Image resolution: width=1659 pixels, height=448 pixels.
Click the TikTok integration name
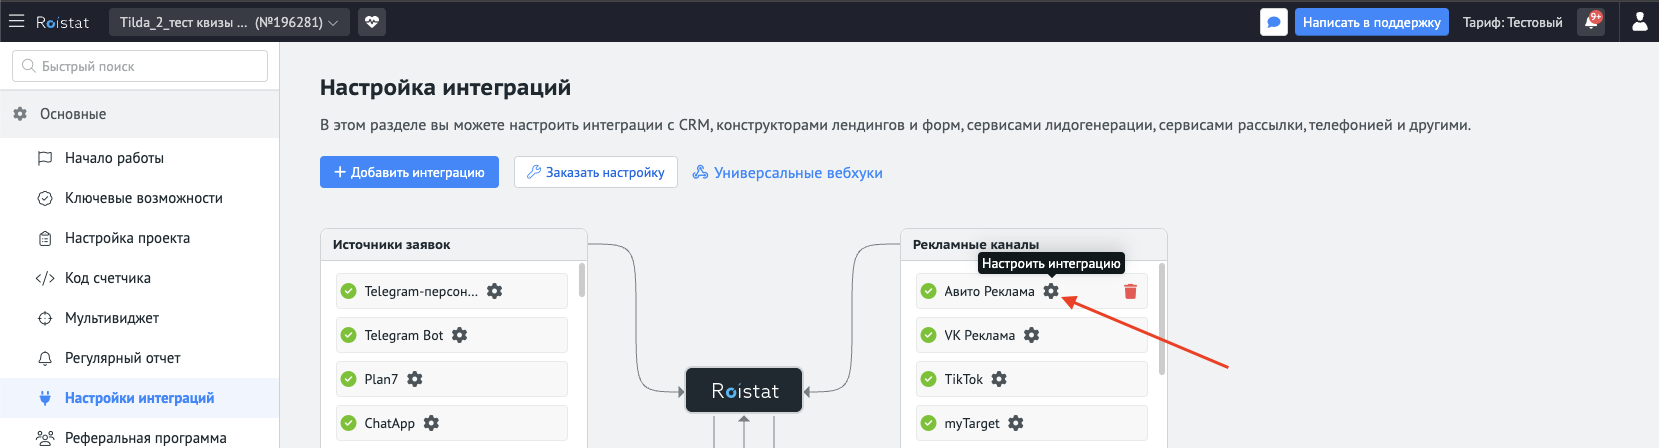[x=964, y=379]
